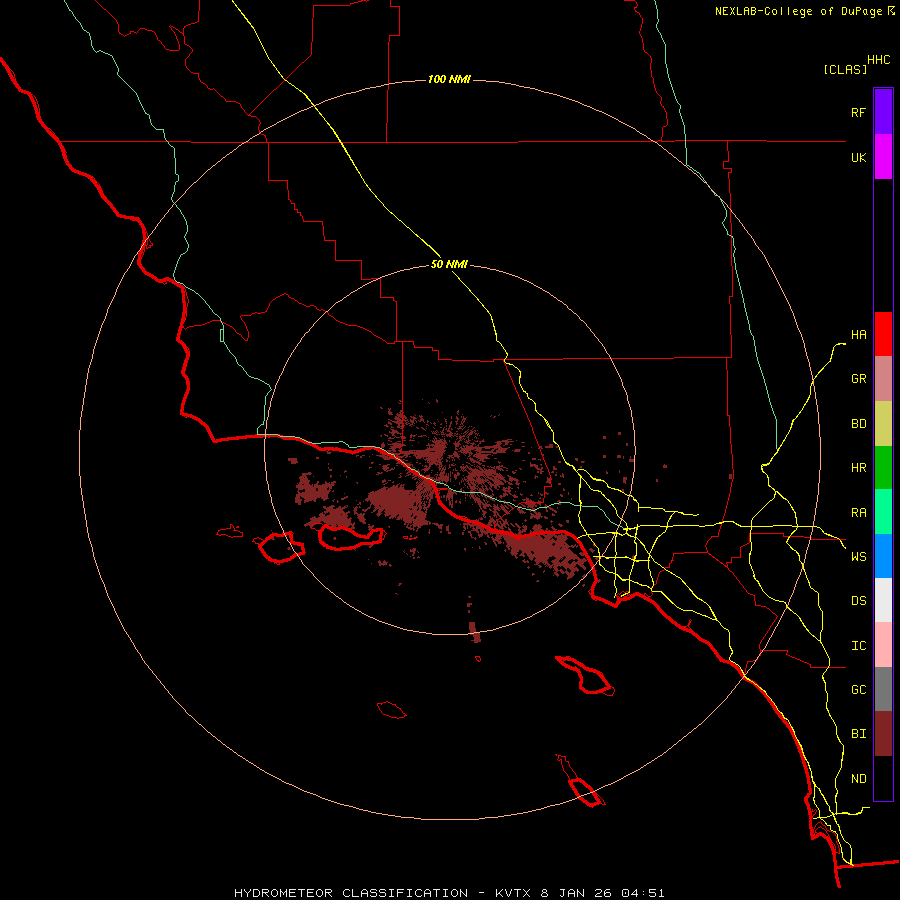900x900 pixels.
Task: Click the HA legend label
Action: click(858, 334)
